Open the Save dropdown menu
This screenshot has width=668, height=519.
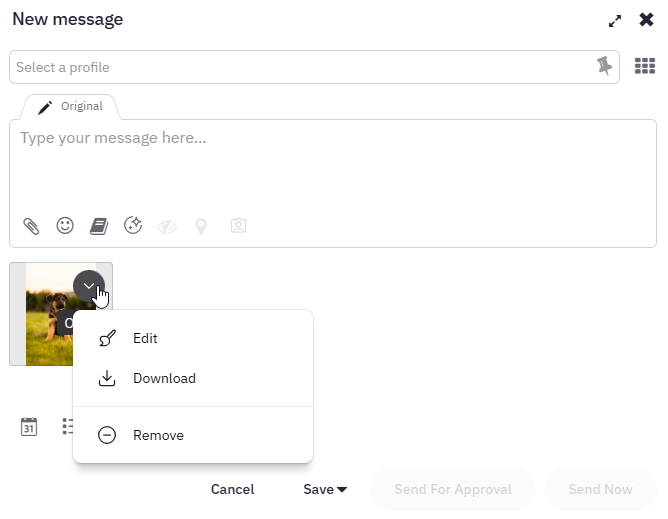325,489
